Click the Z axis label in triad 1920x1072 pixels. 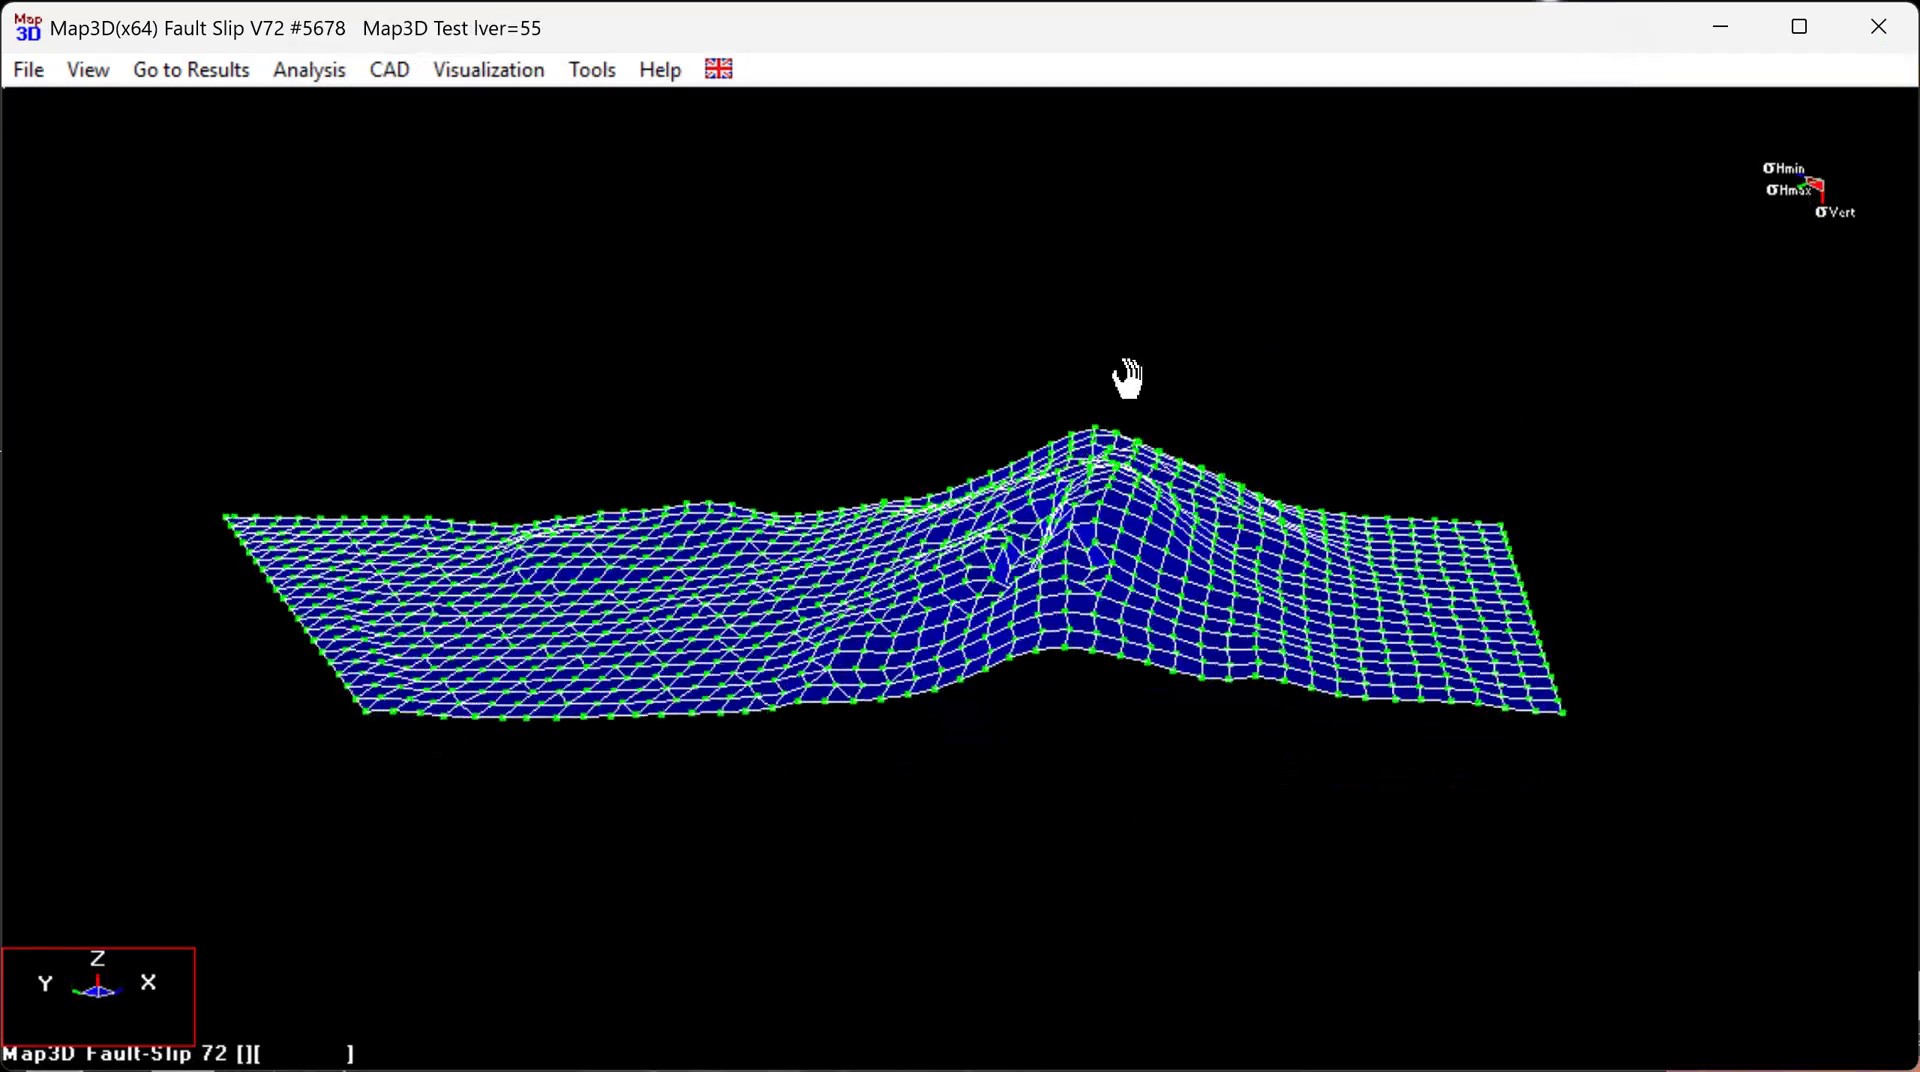click(97, 958)
